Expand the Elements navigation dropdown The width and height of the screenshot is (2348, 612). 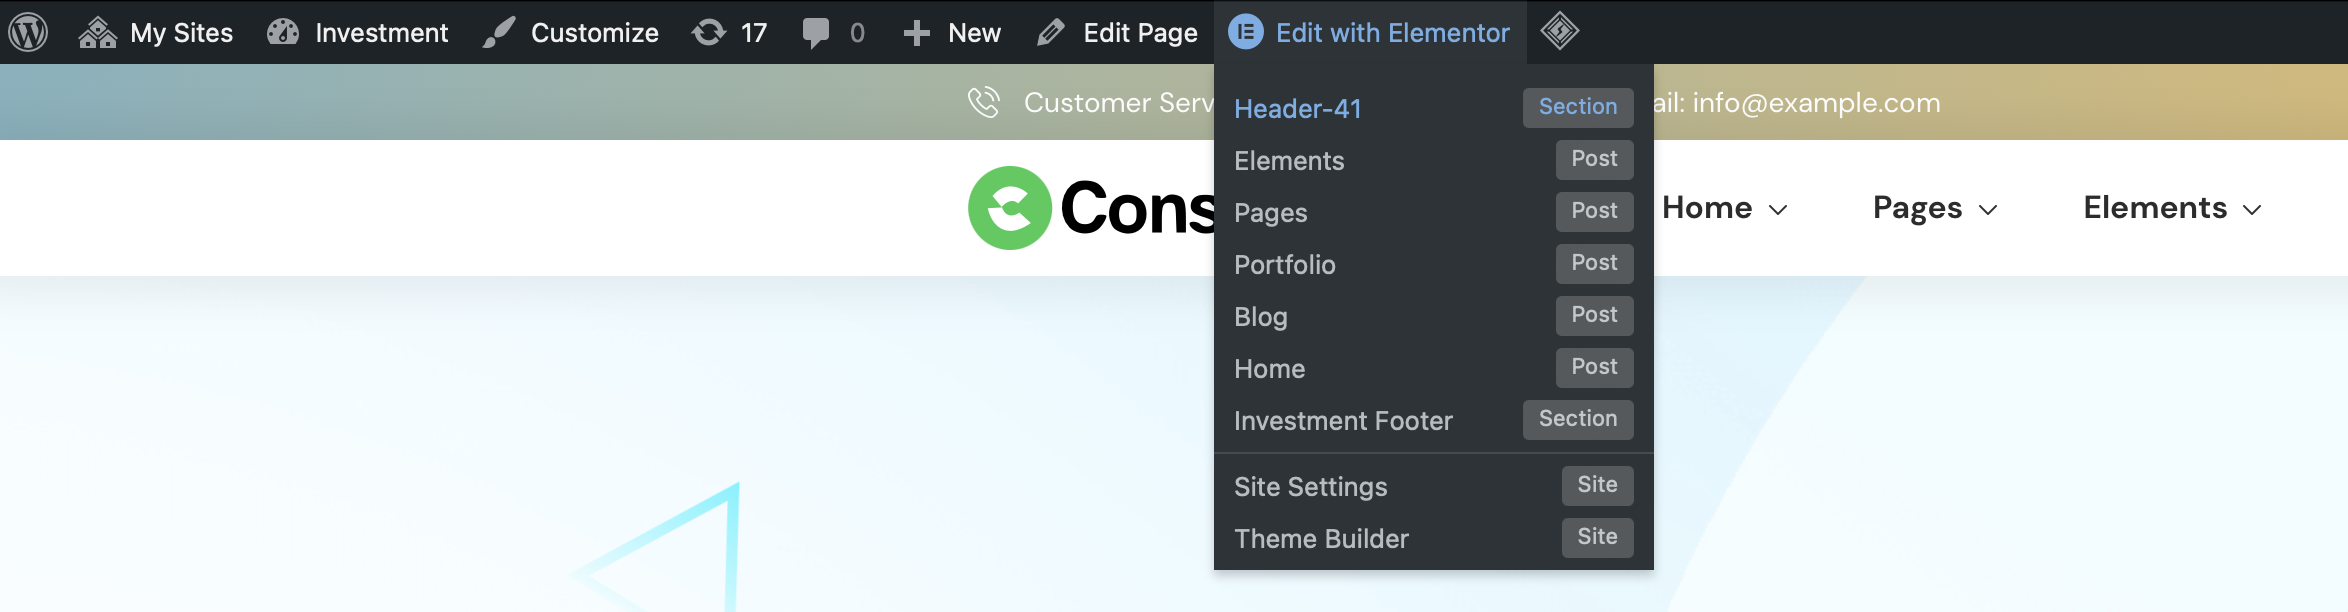(2173, 208)
